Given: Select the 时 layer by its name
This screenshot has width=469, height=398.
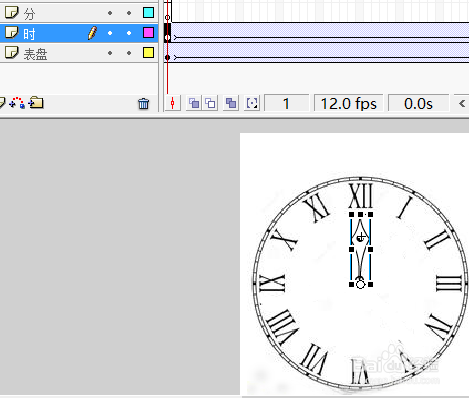Looking at the screenshot, I should (29, 34).
